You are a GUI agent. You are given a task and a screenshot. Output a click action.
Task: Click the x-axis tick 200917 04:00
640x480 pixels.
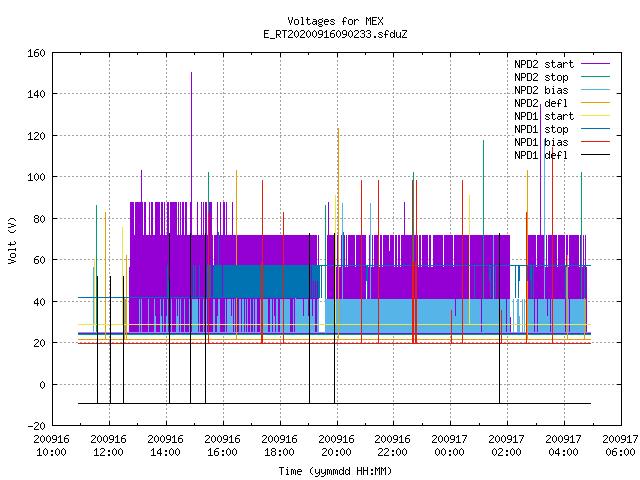564,446
